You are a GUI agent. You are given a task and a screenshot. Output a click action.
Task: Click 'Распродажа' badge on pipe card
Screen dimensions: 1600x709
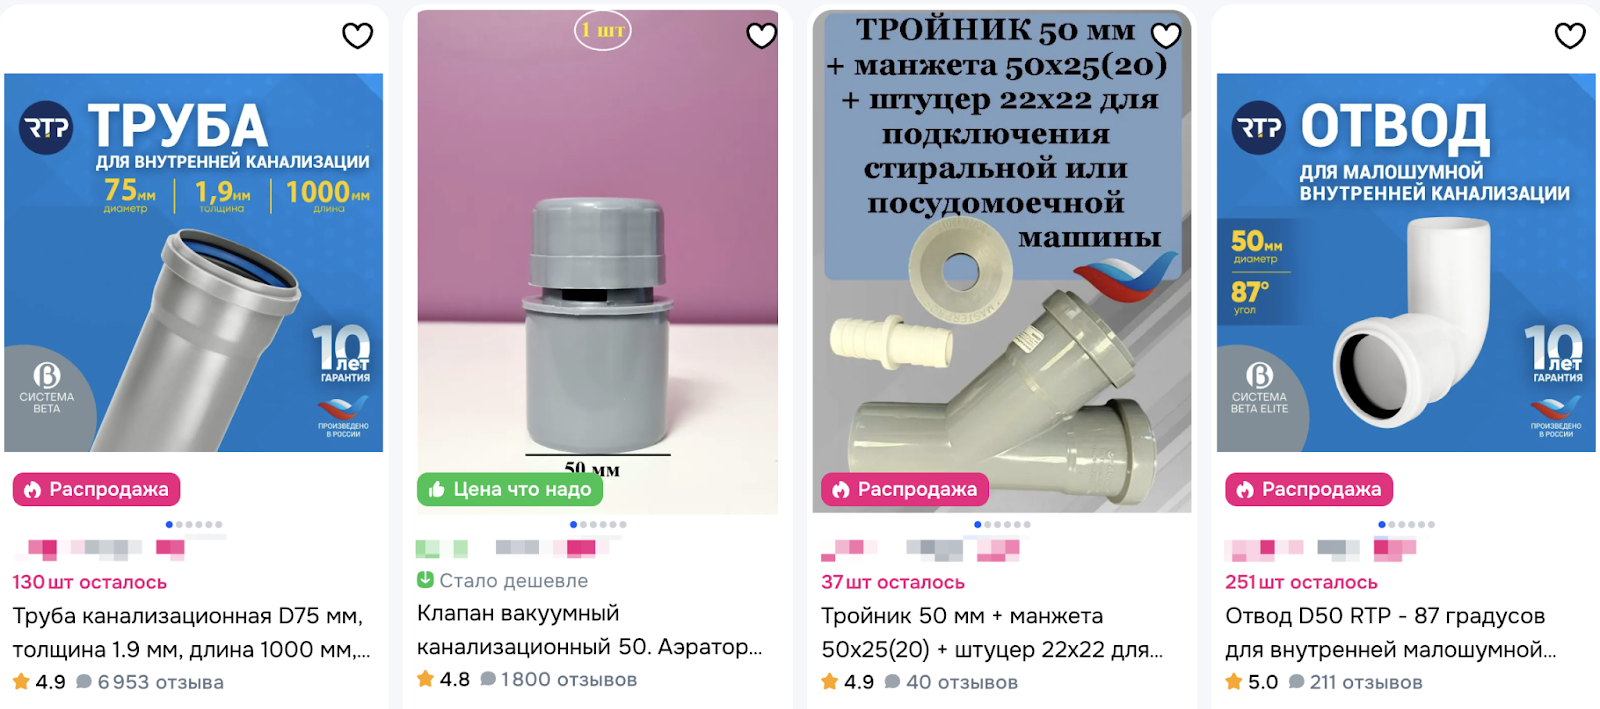coord(97,489)
